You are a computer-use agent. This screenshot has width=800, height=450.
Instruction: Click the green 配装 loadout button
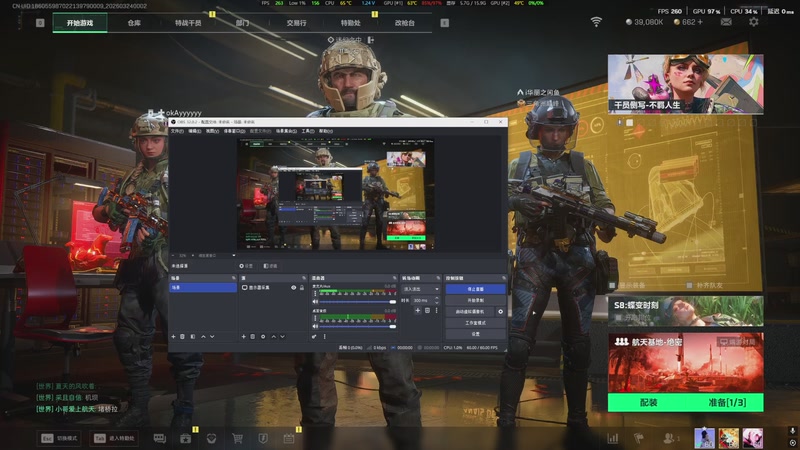tap(648, 403)
